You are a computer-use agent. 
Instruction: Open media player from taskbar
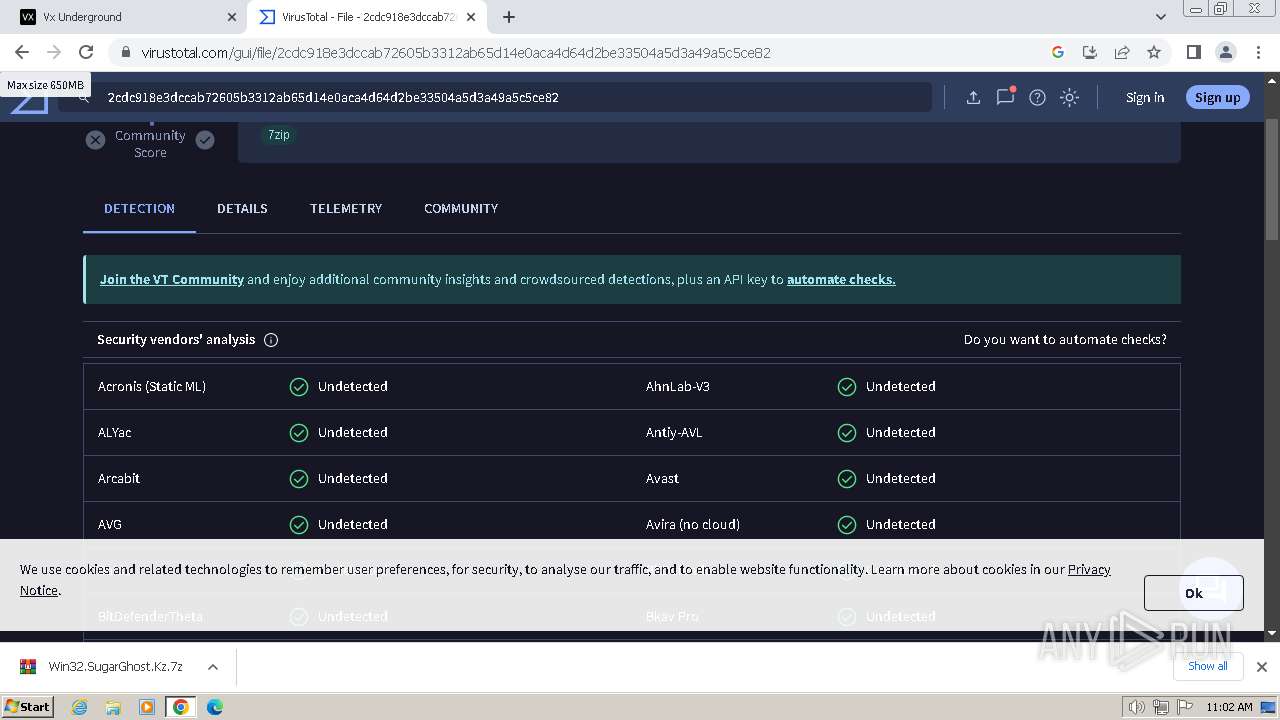(x=147, y=707)
